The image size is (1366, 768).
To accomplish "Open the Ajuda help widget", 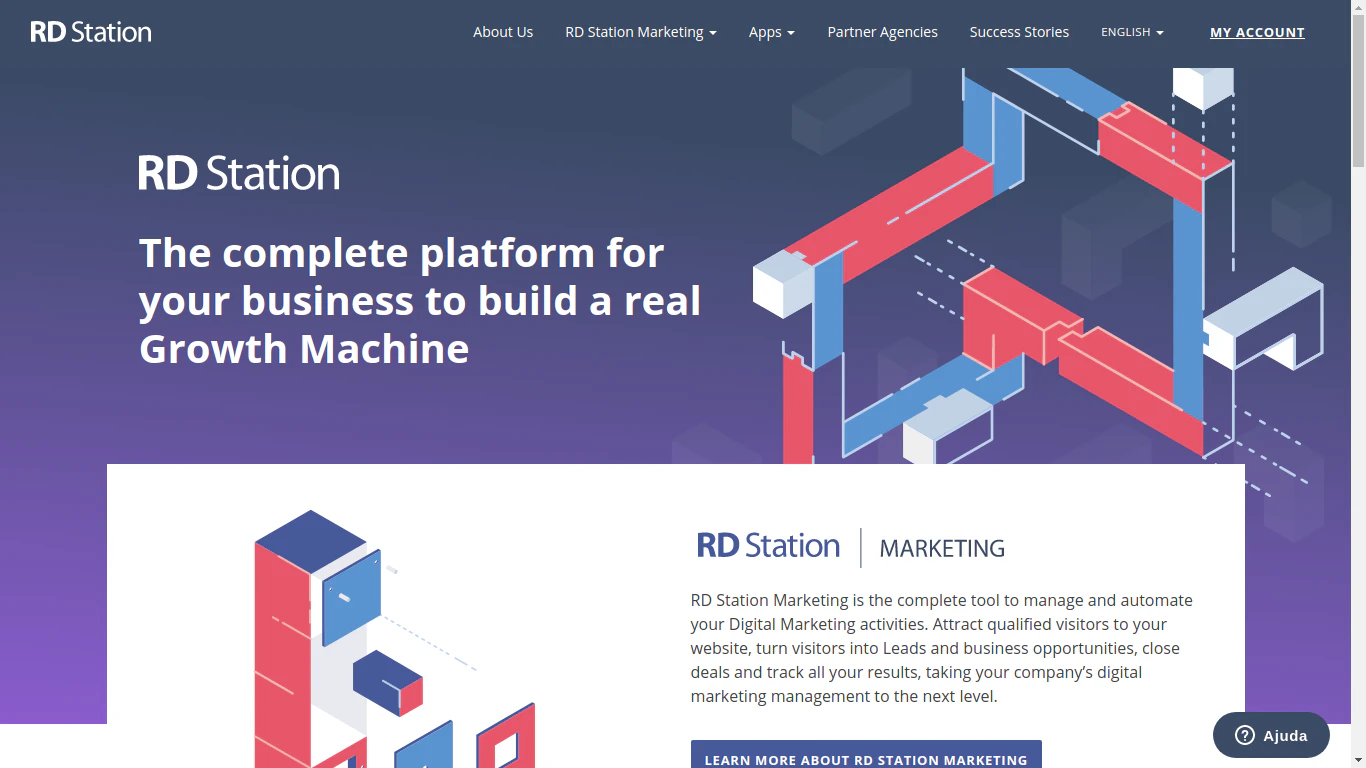I will coord(1271,735).
